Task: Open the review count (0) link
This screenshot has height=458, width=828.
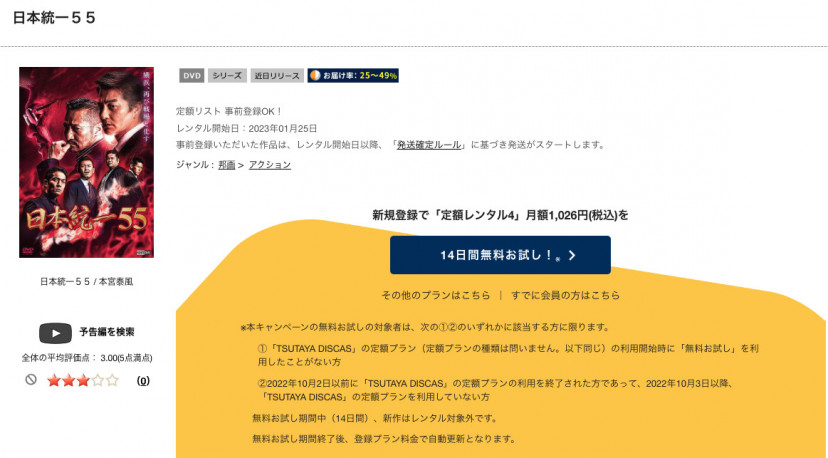Action: [x=143, y=381]
